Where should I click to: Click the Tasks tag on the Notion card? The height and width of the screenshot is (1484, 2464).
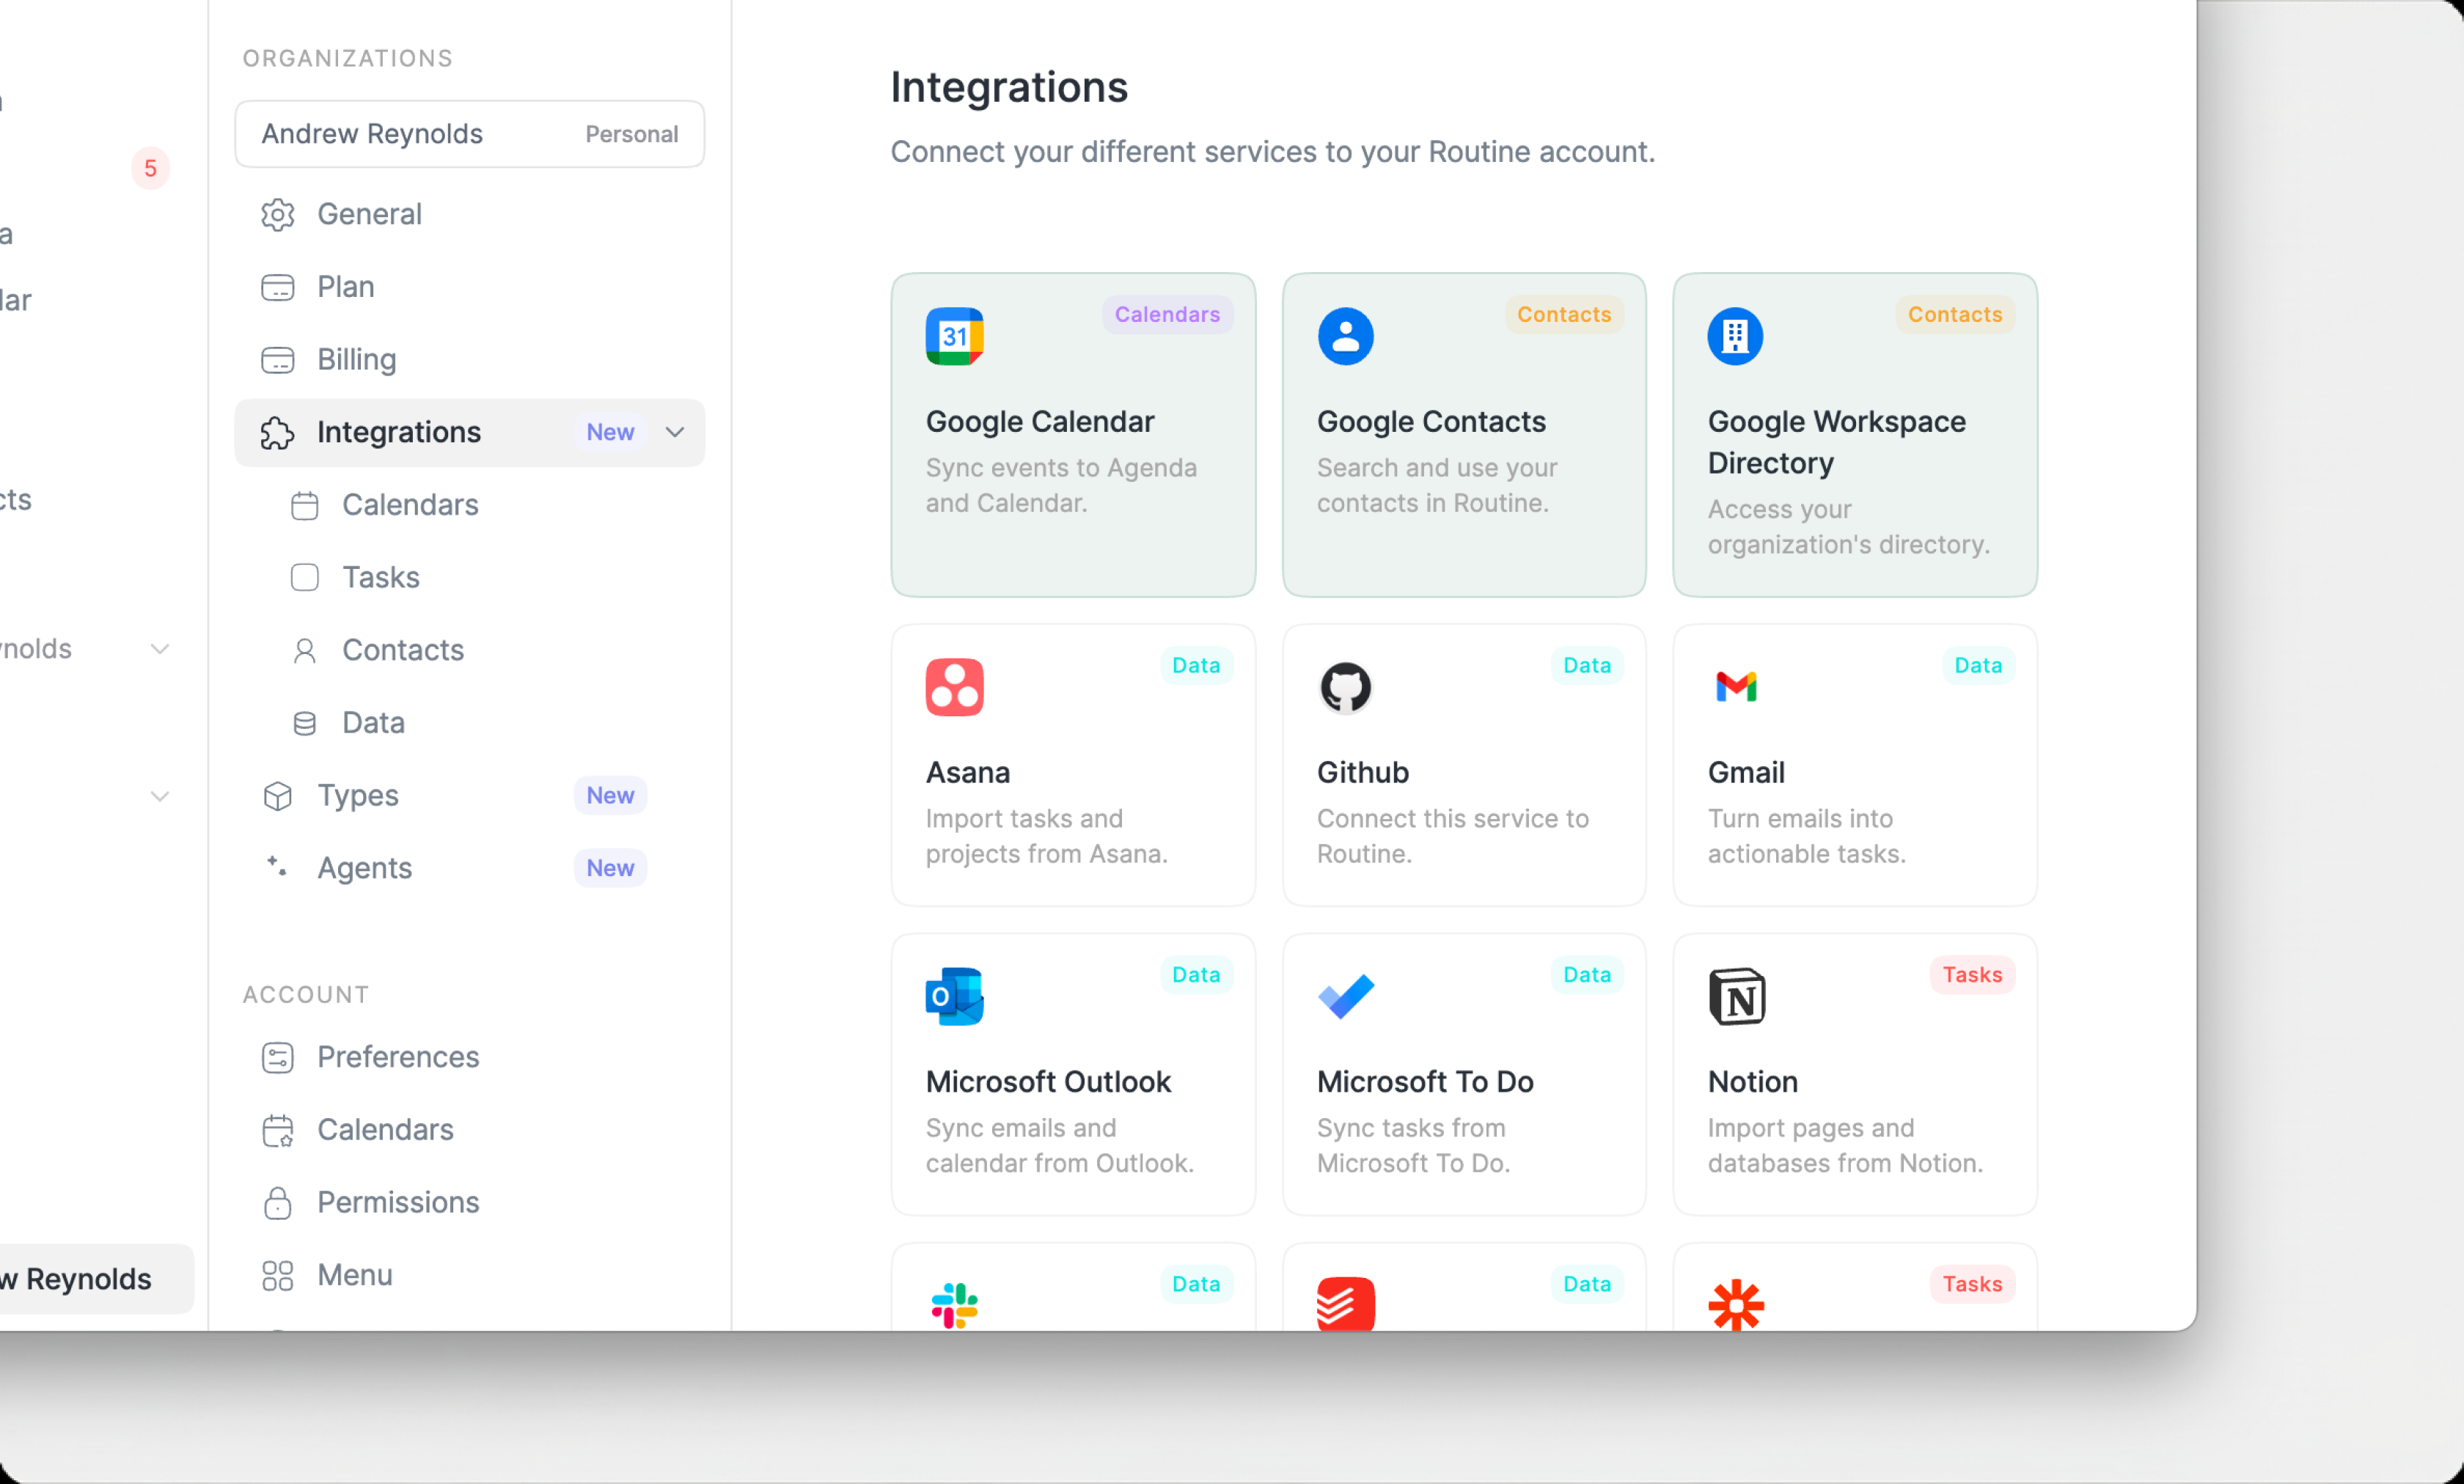pyautogui.click(x=1972, y=975)
